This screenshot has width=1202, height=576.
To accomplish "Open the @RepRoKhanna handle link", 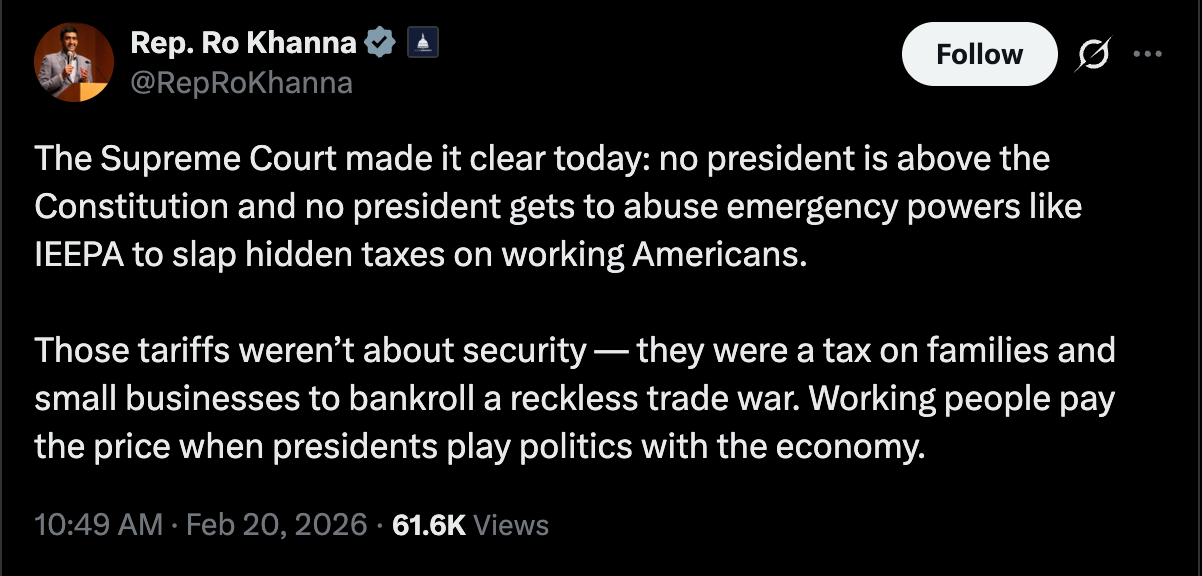I will coord(240,83).
